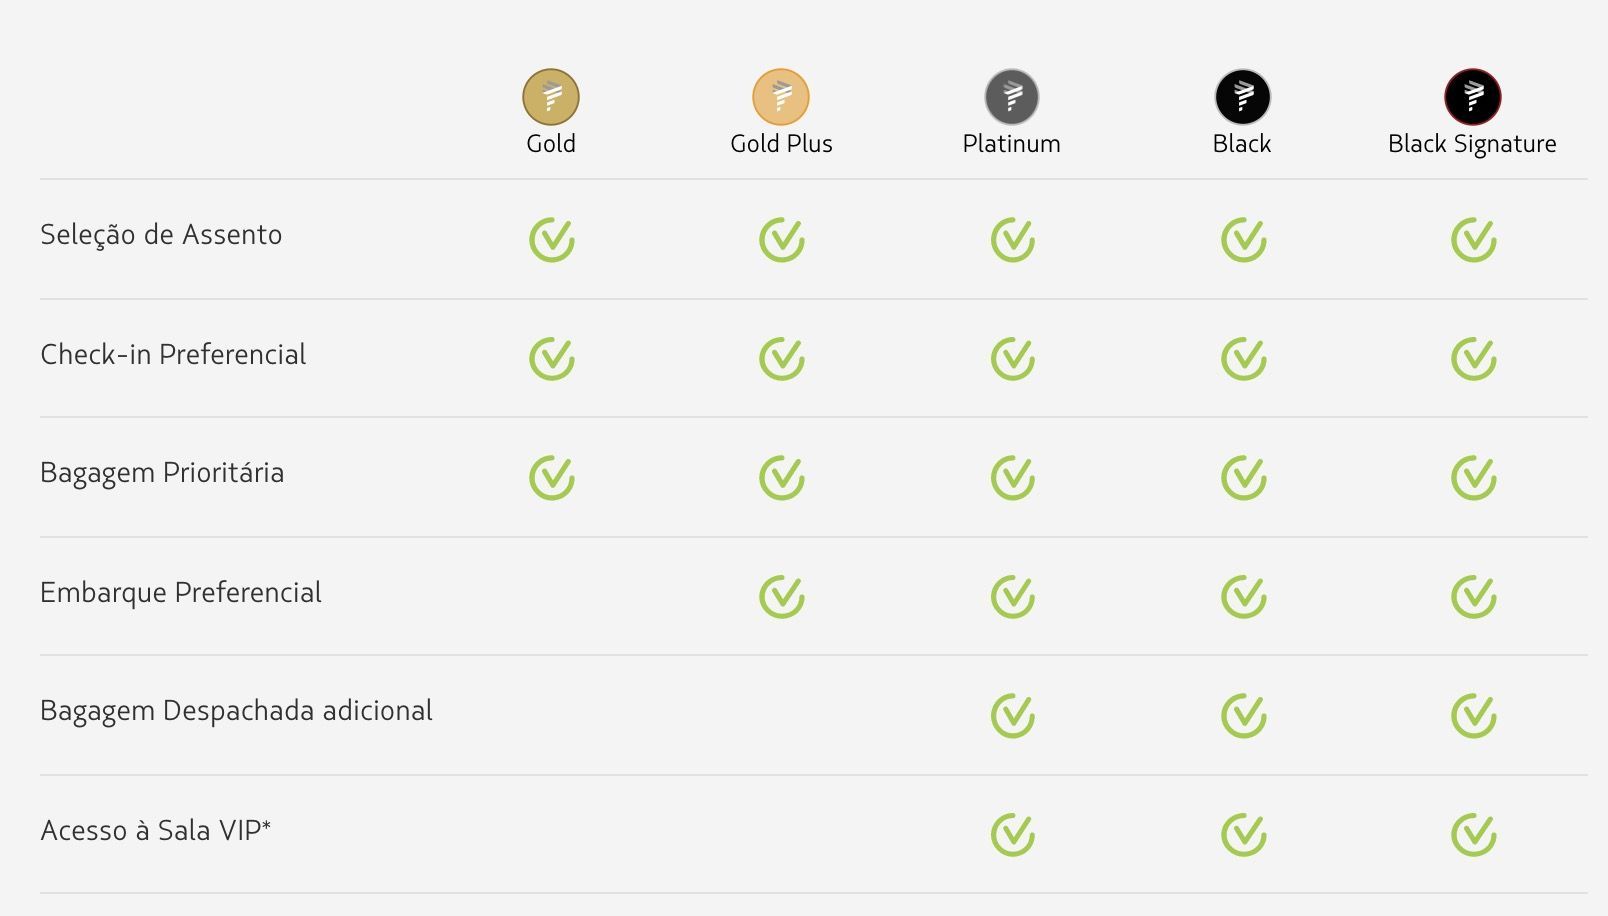Screen dimensions: 1608x916
Task: Click Platinum checkmark for Bagagem Despachada adicional
Action: [1013, 716]
